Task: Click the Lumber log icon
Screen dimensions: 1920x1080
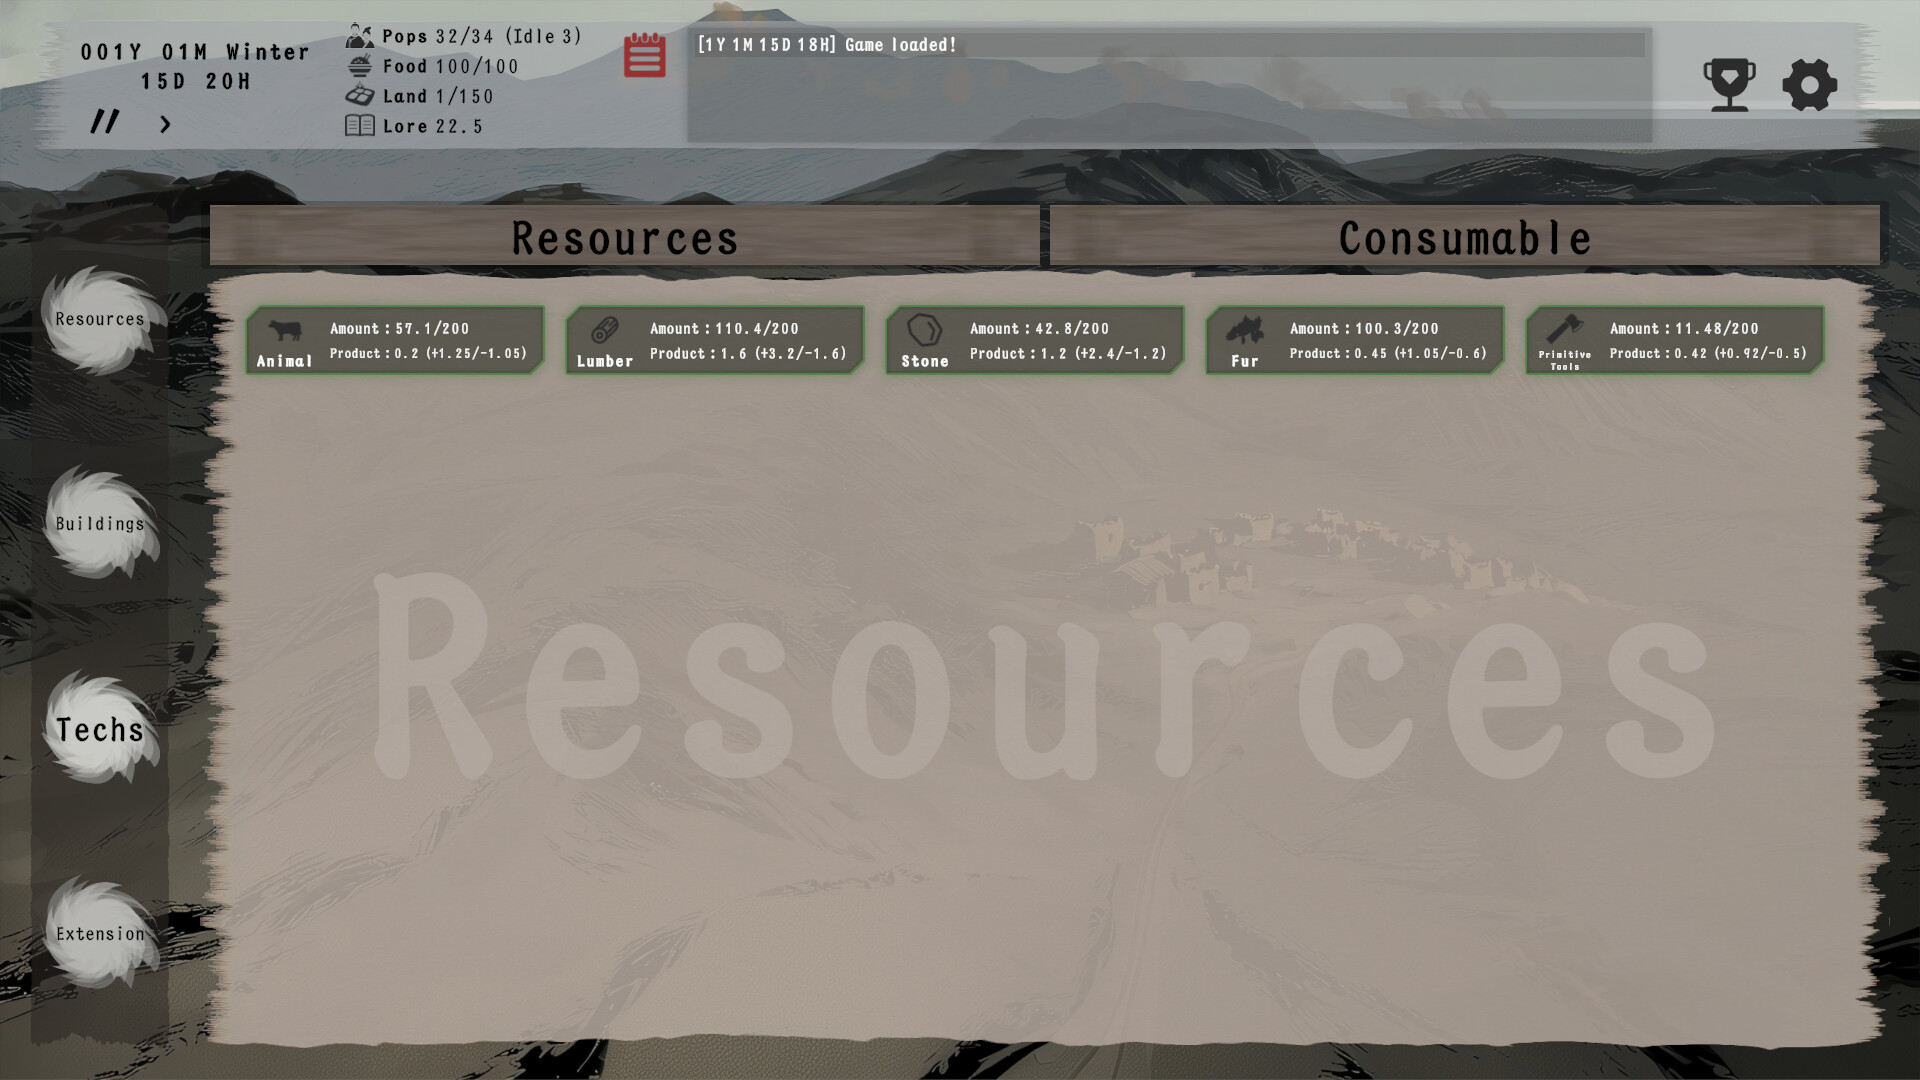Action: 604,332
